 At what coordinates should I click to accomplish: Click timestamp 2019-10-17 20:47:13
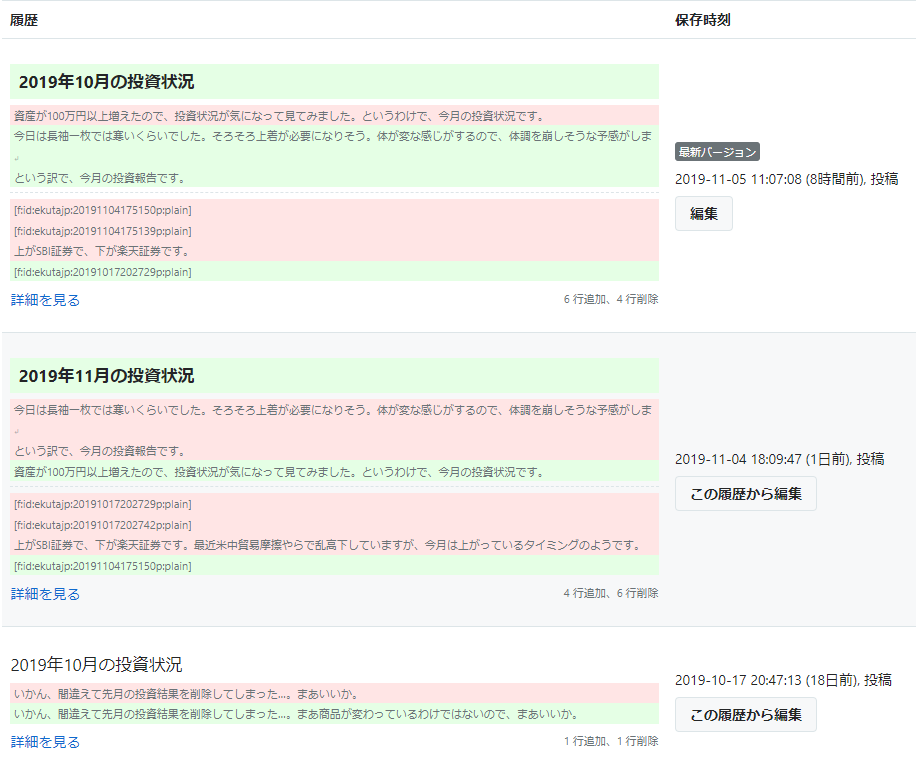pyautogui.click(x=738, y=679)
